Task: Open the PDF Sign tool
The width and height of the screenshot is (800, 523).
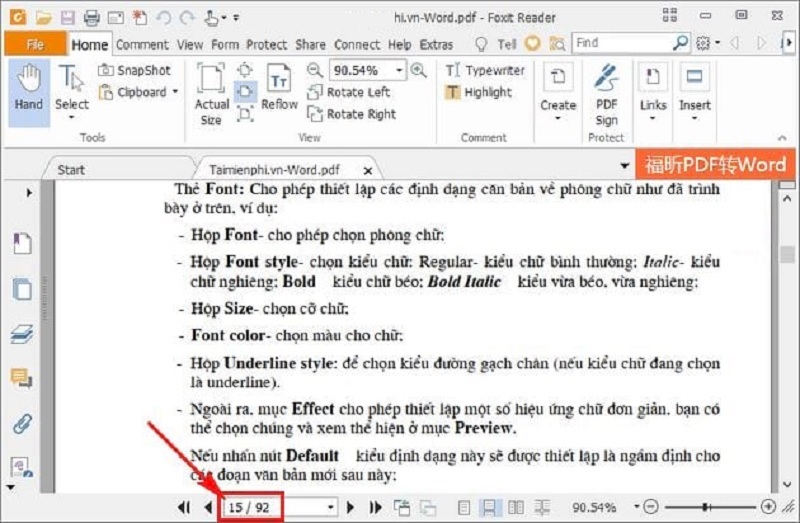Action: (606, 95)
